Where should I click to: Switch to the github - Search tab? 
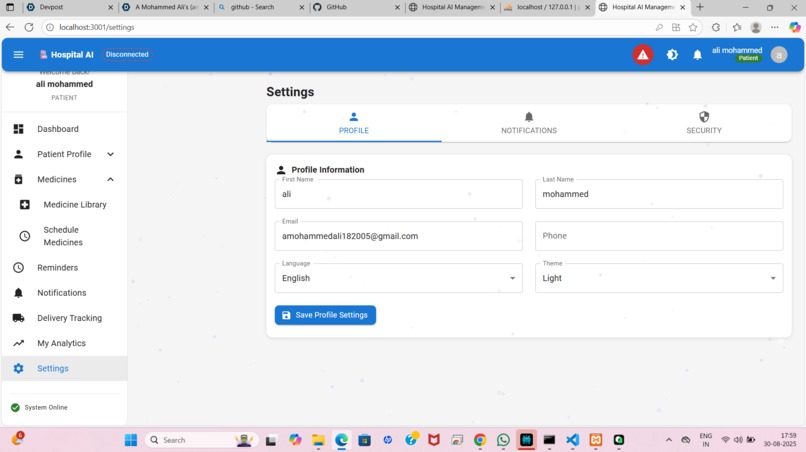click(x=262, y=7)
